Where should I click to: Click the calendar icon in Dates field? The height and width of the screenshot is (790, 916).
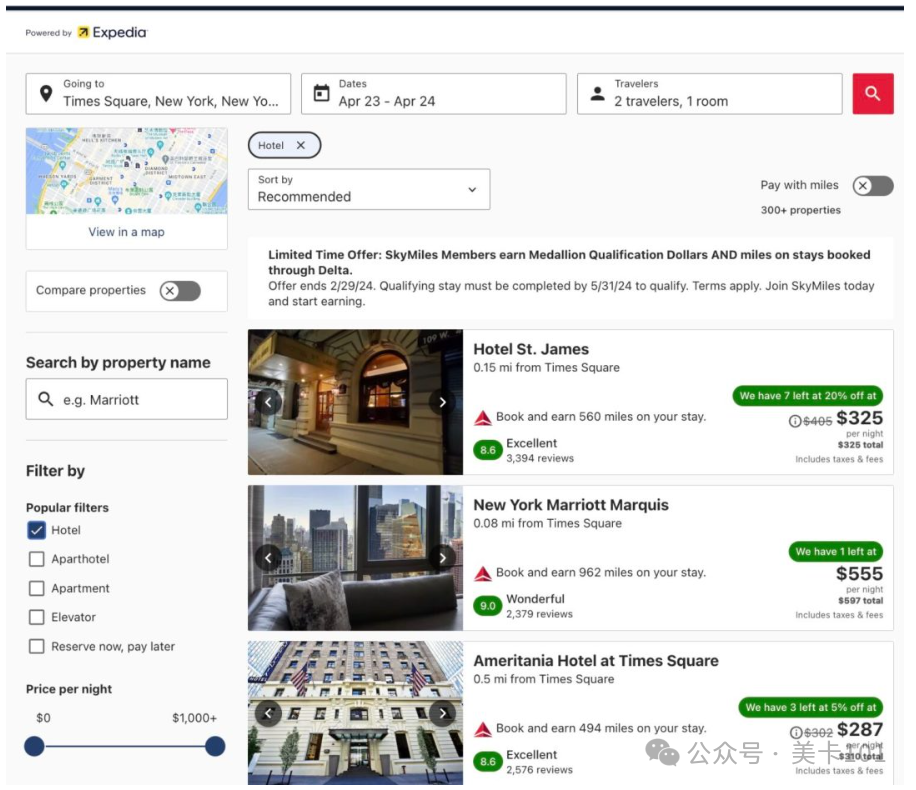321,93
